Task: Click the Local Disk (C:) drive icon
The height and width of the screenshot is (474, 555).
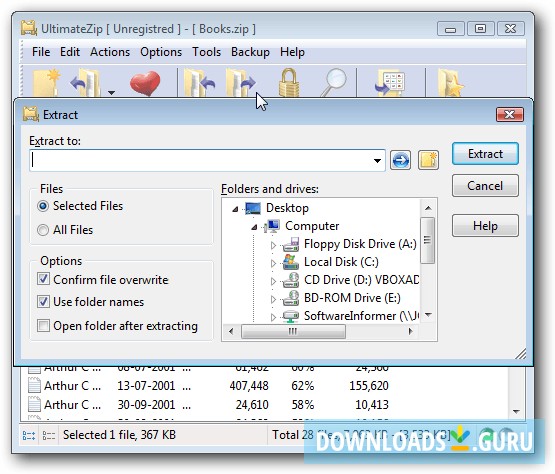Action: tap(291, 262)
